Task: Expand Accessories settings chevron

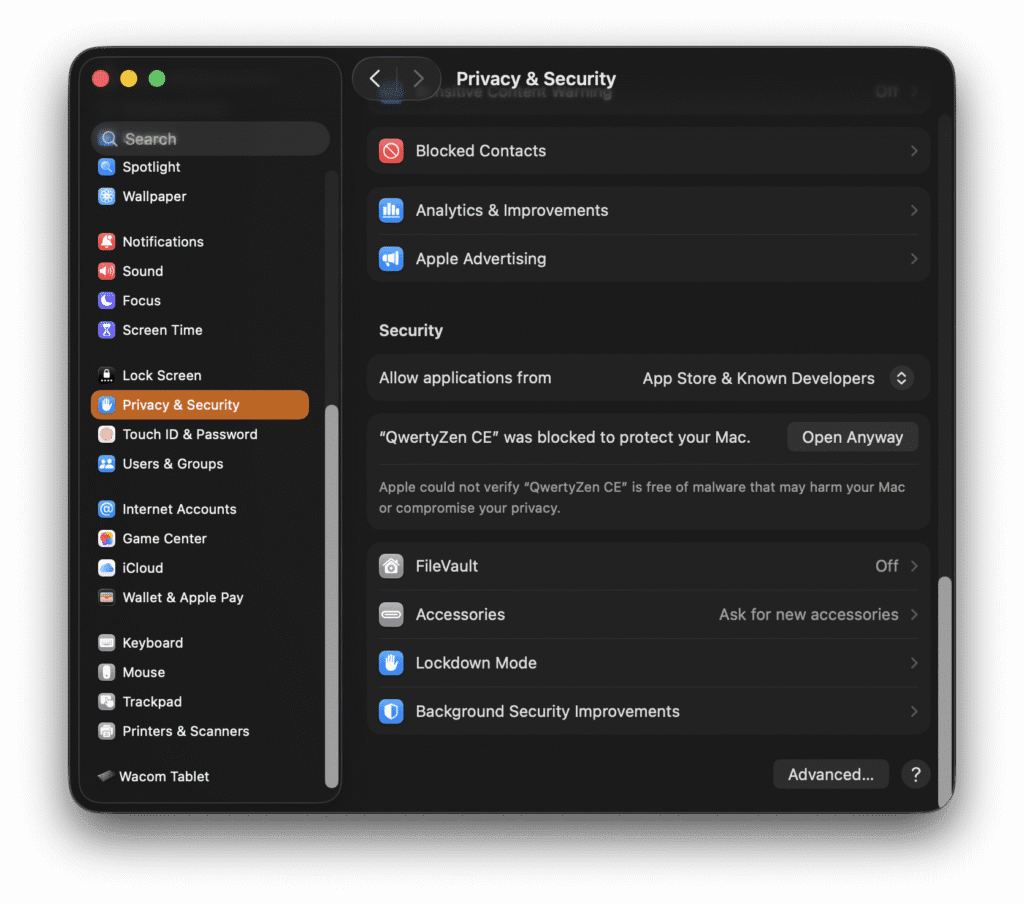Action: [913, 615]
